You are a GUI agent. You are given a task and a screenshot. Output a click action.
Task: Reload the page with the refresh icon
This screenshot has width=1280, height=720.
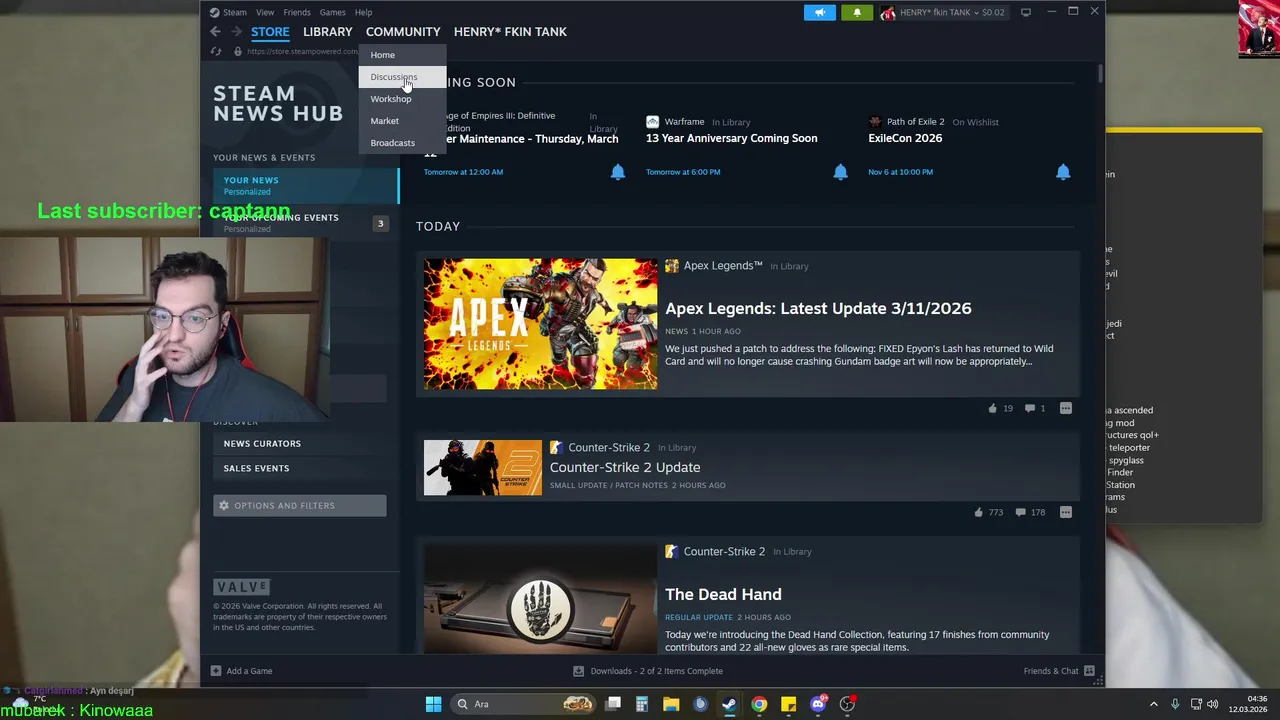216,51
